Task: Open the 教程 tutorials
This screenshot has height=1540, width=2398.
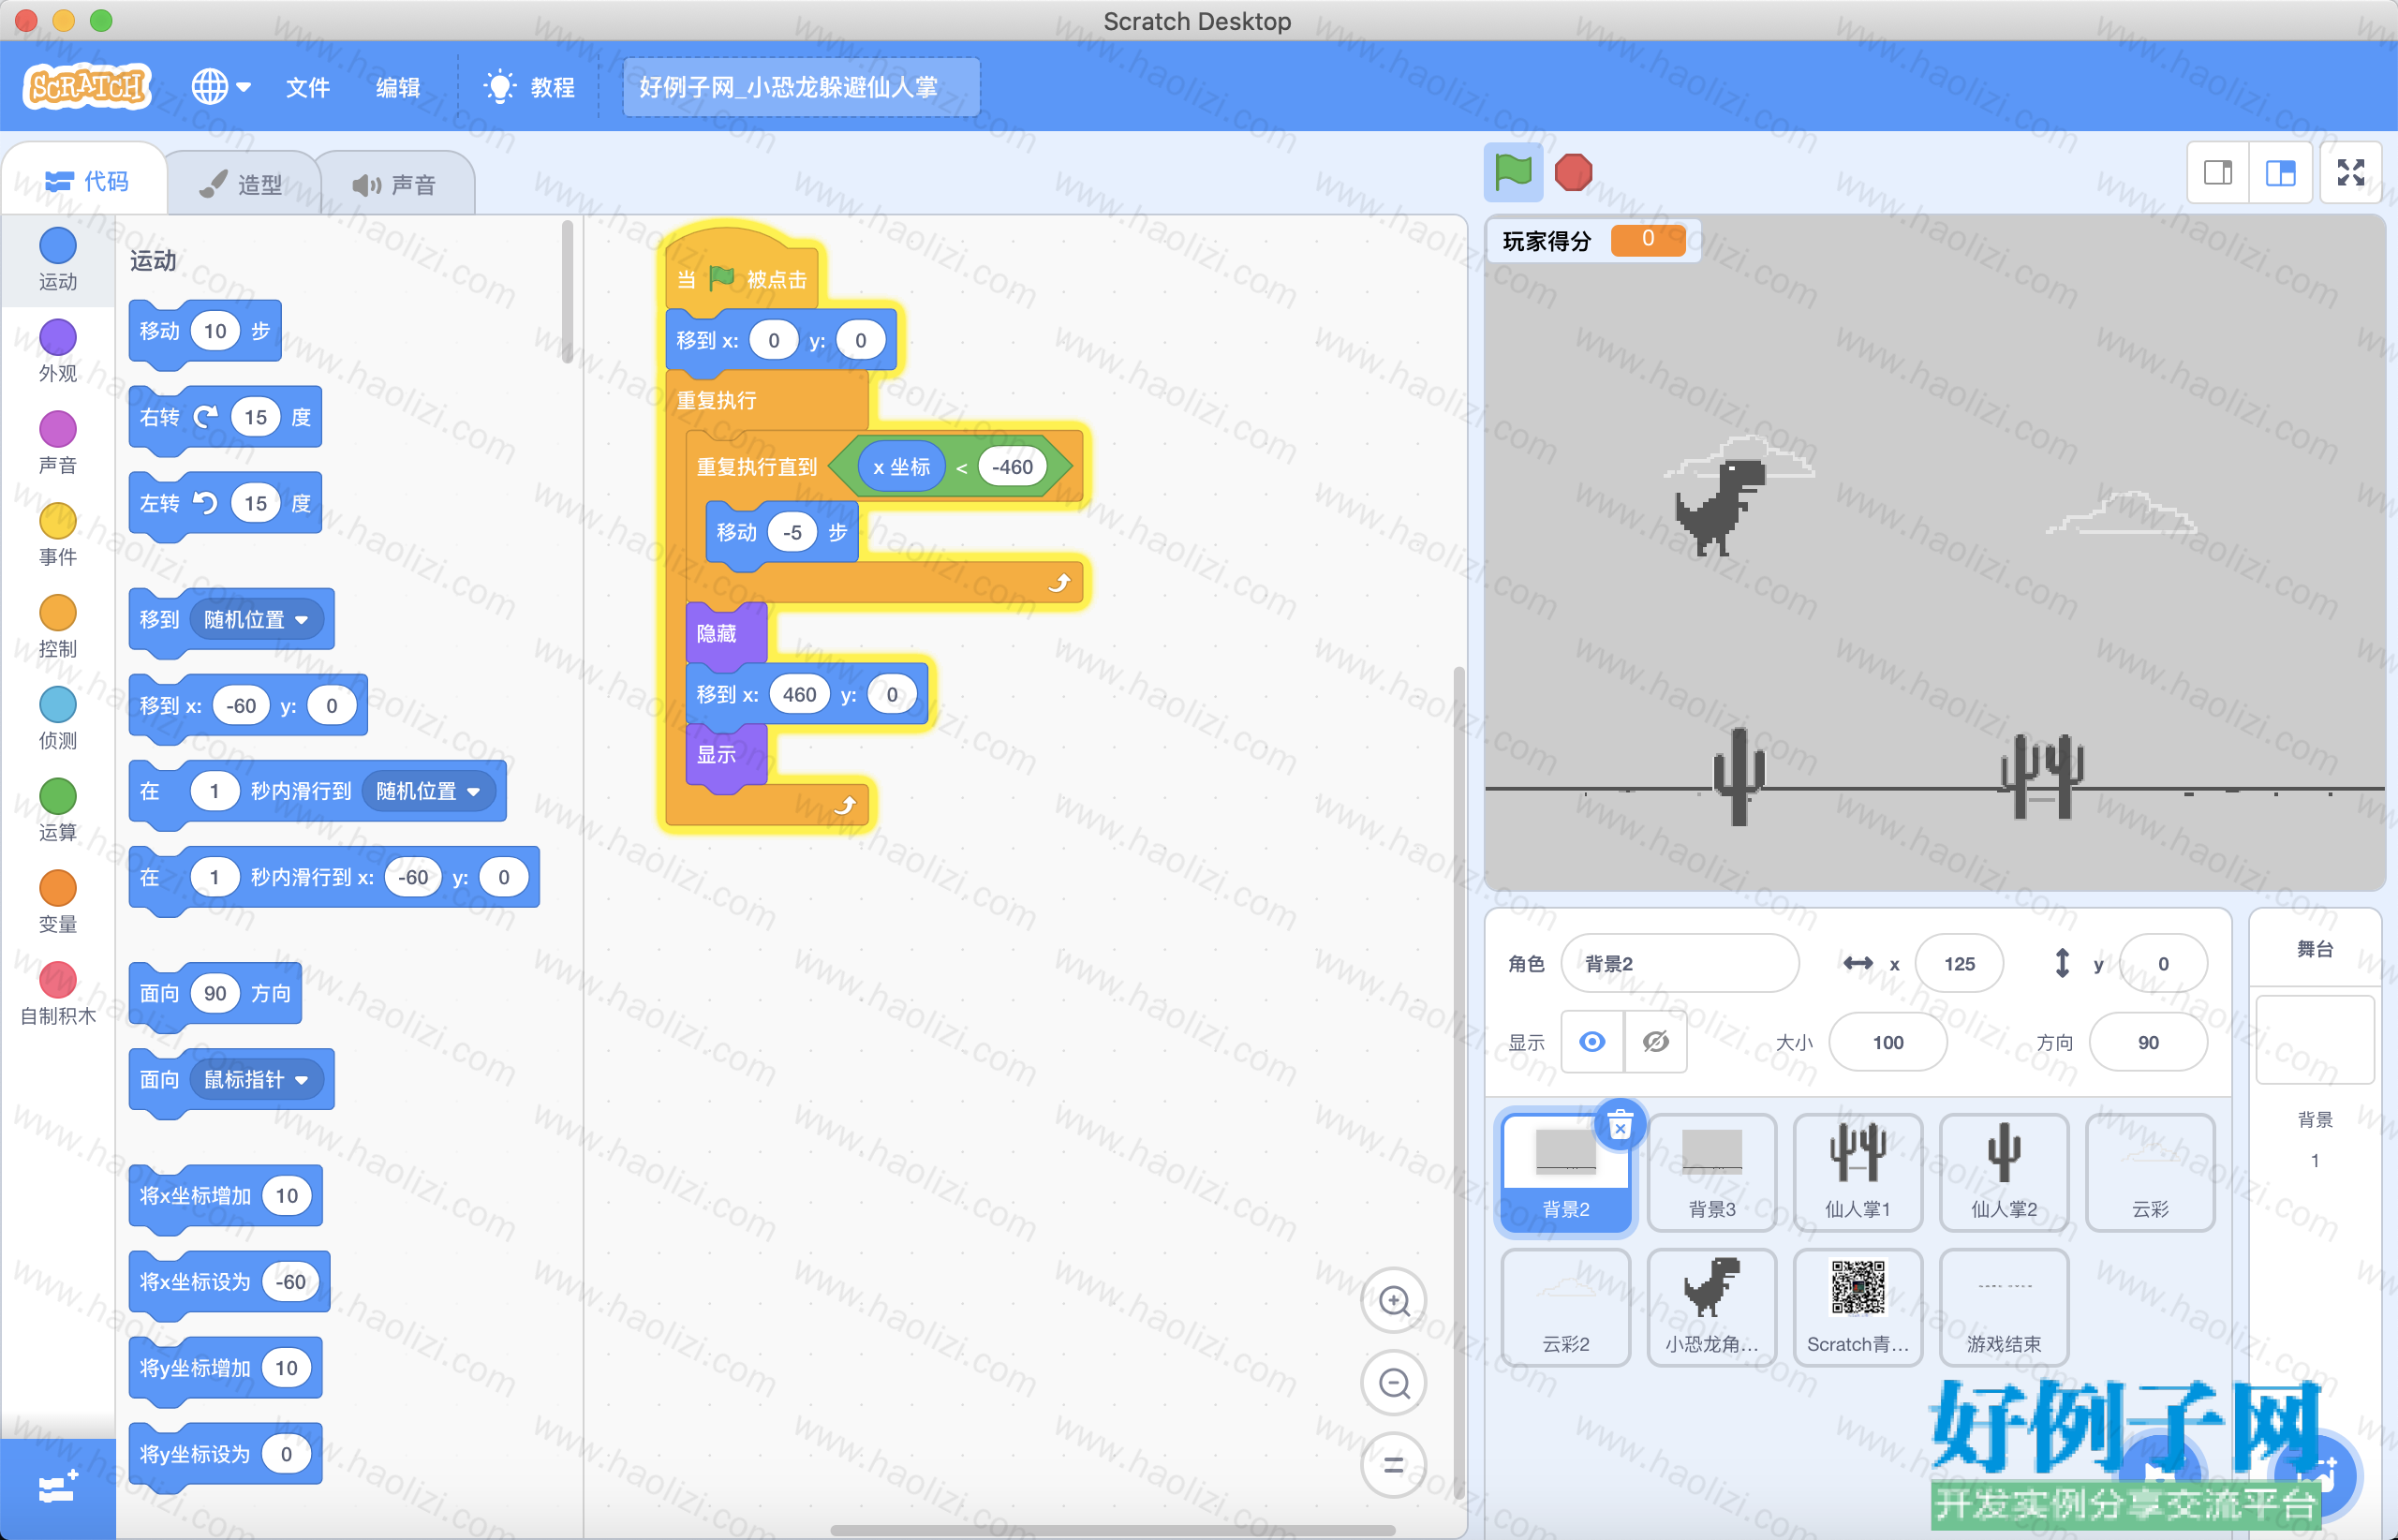Action: point(530,87)
